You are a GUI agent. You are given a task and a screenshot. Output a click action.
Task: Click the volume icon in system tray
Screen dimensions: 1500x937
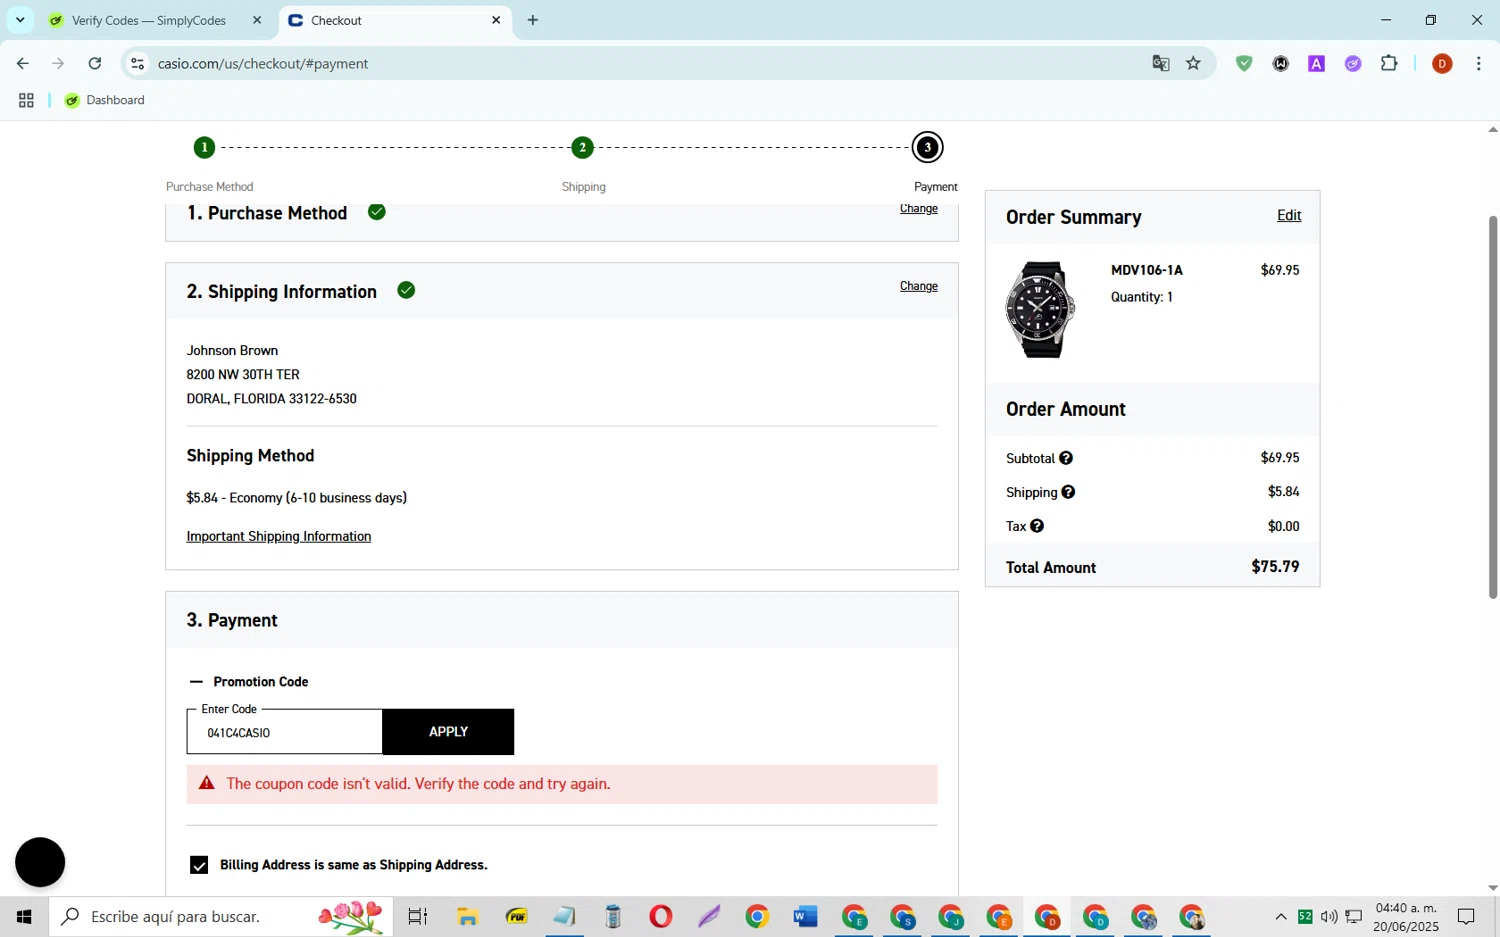pyautogui.click(x=1329, y=916)
